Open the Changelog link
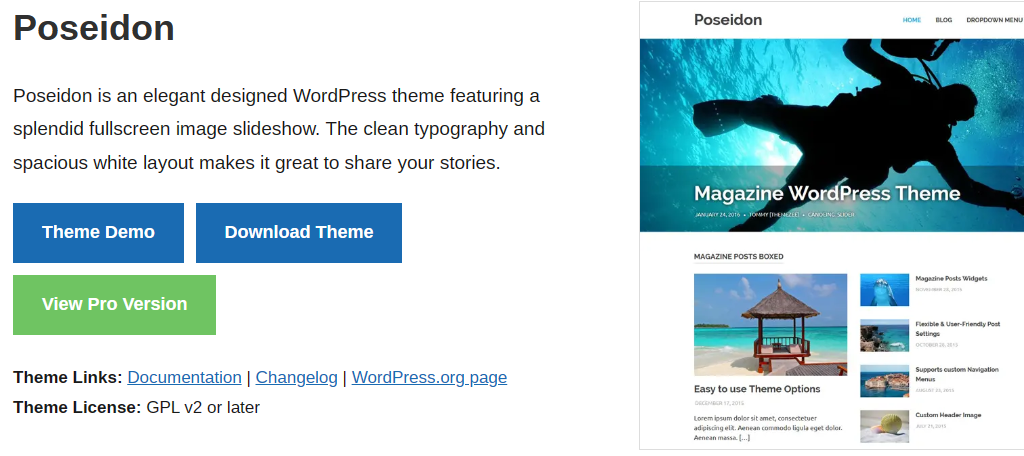 296,378
